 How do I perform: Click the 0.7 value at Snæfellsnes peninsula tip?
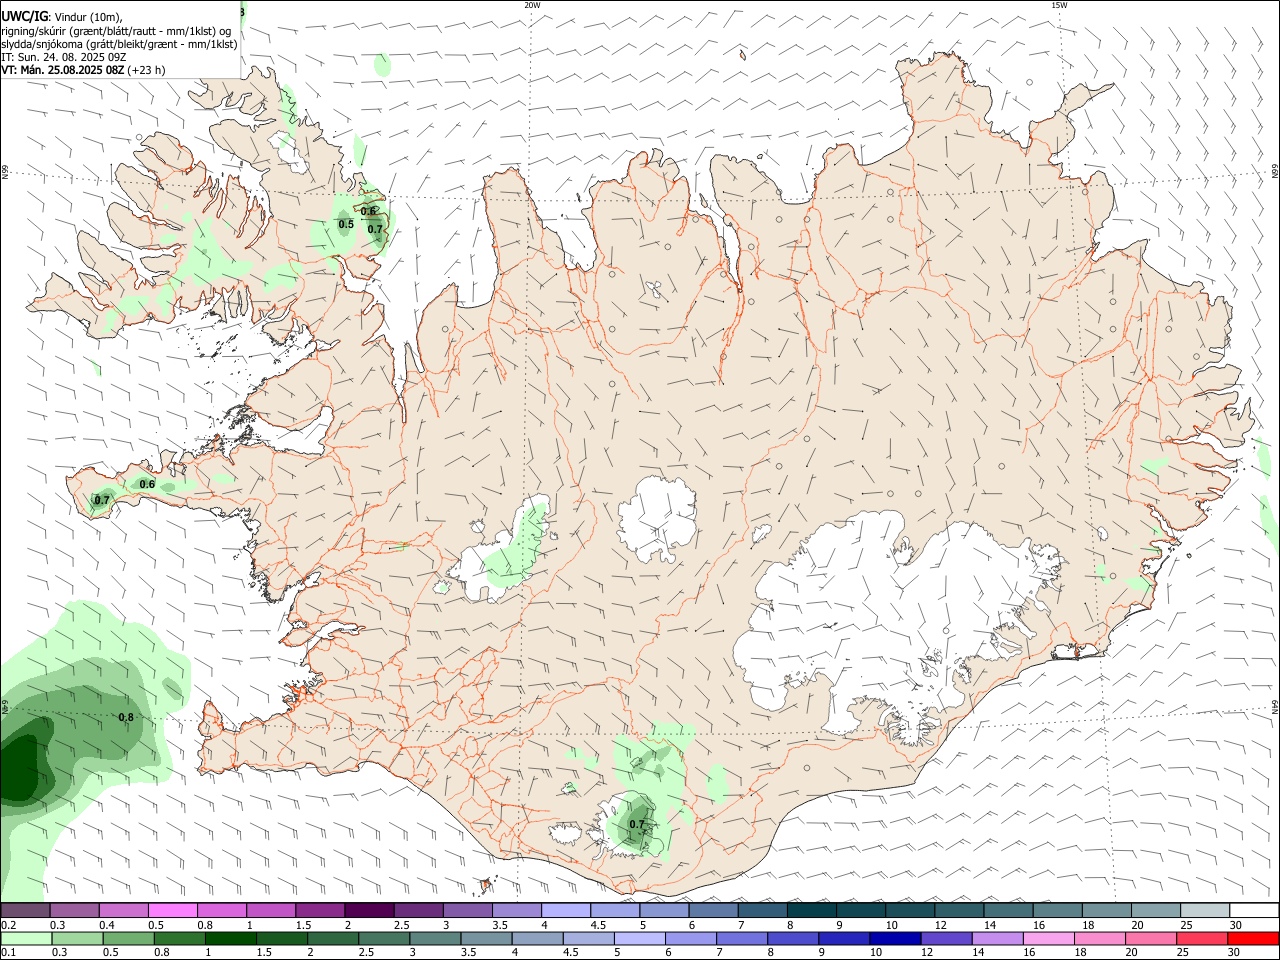(102, 500)
